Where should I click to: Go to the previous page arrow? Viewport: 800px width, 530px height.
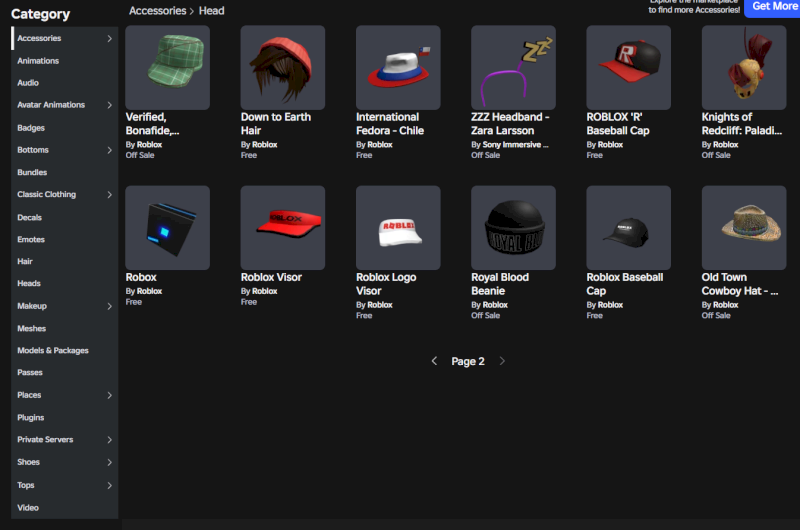pos(434,361)
